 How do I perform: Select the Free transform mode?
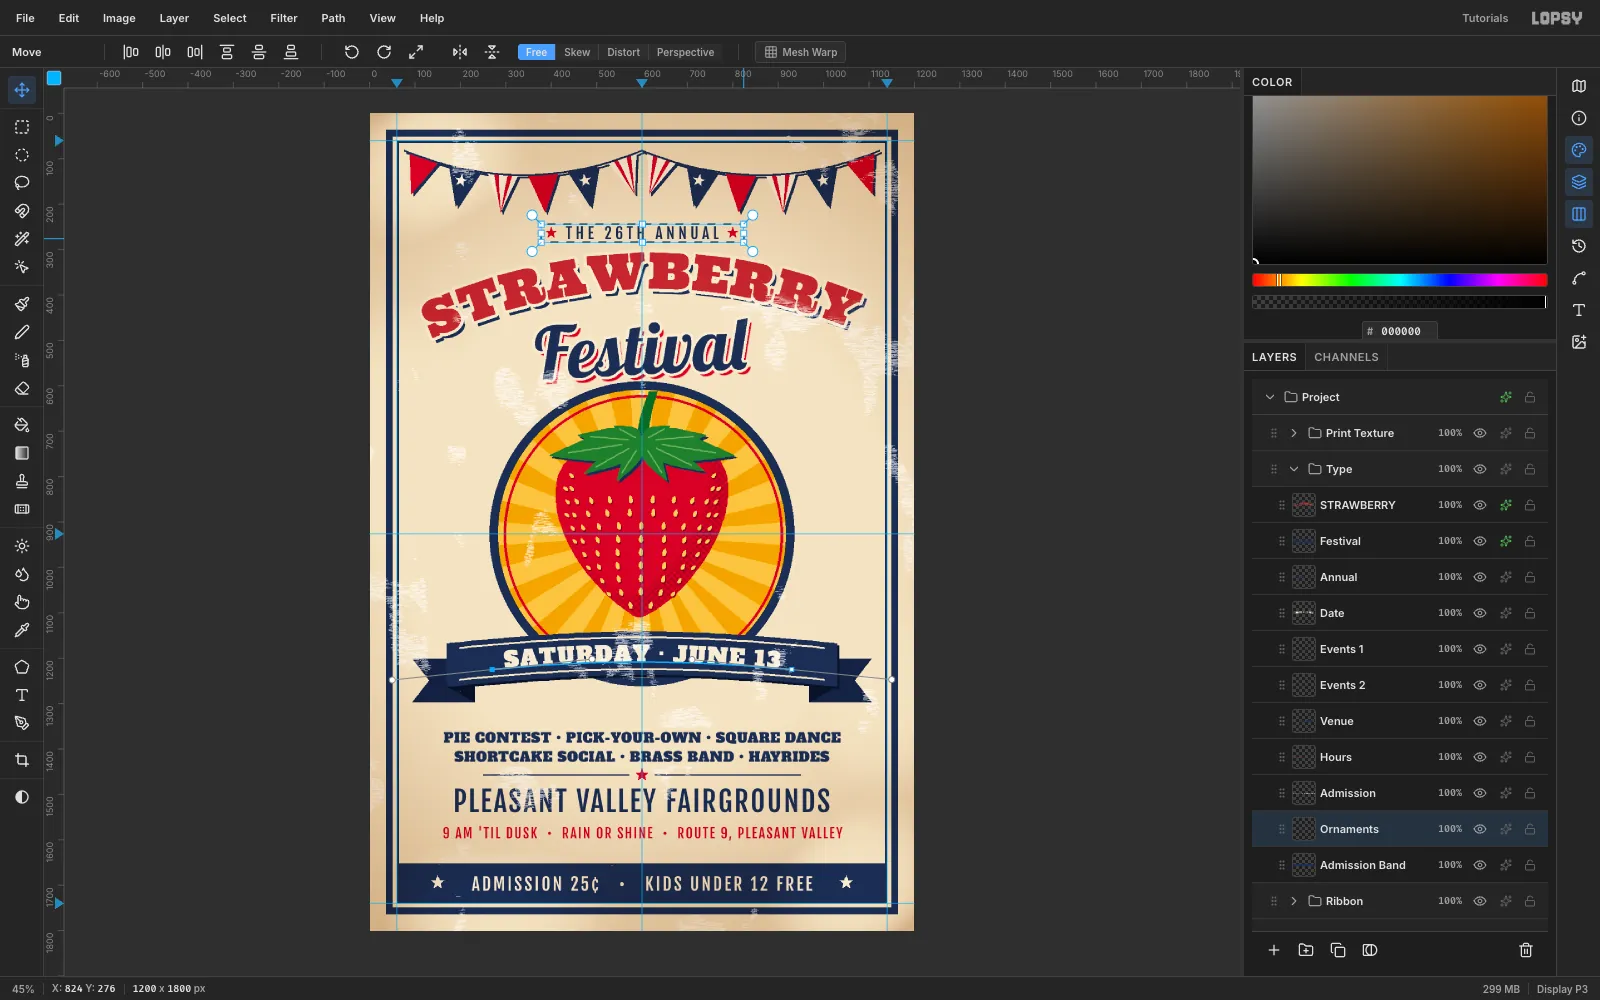coord(537,52)
